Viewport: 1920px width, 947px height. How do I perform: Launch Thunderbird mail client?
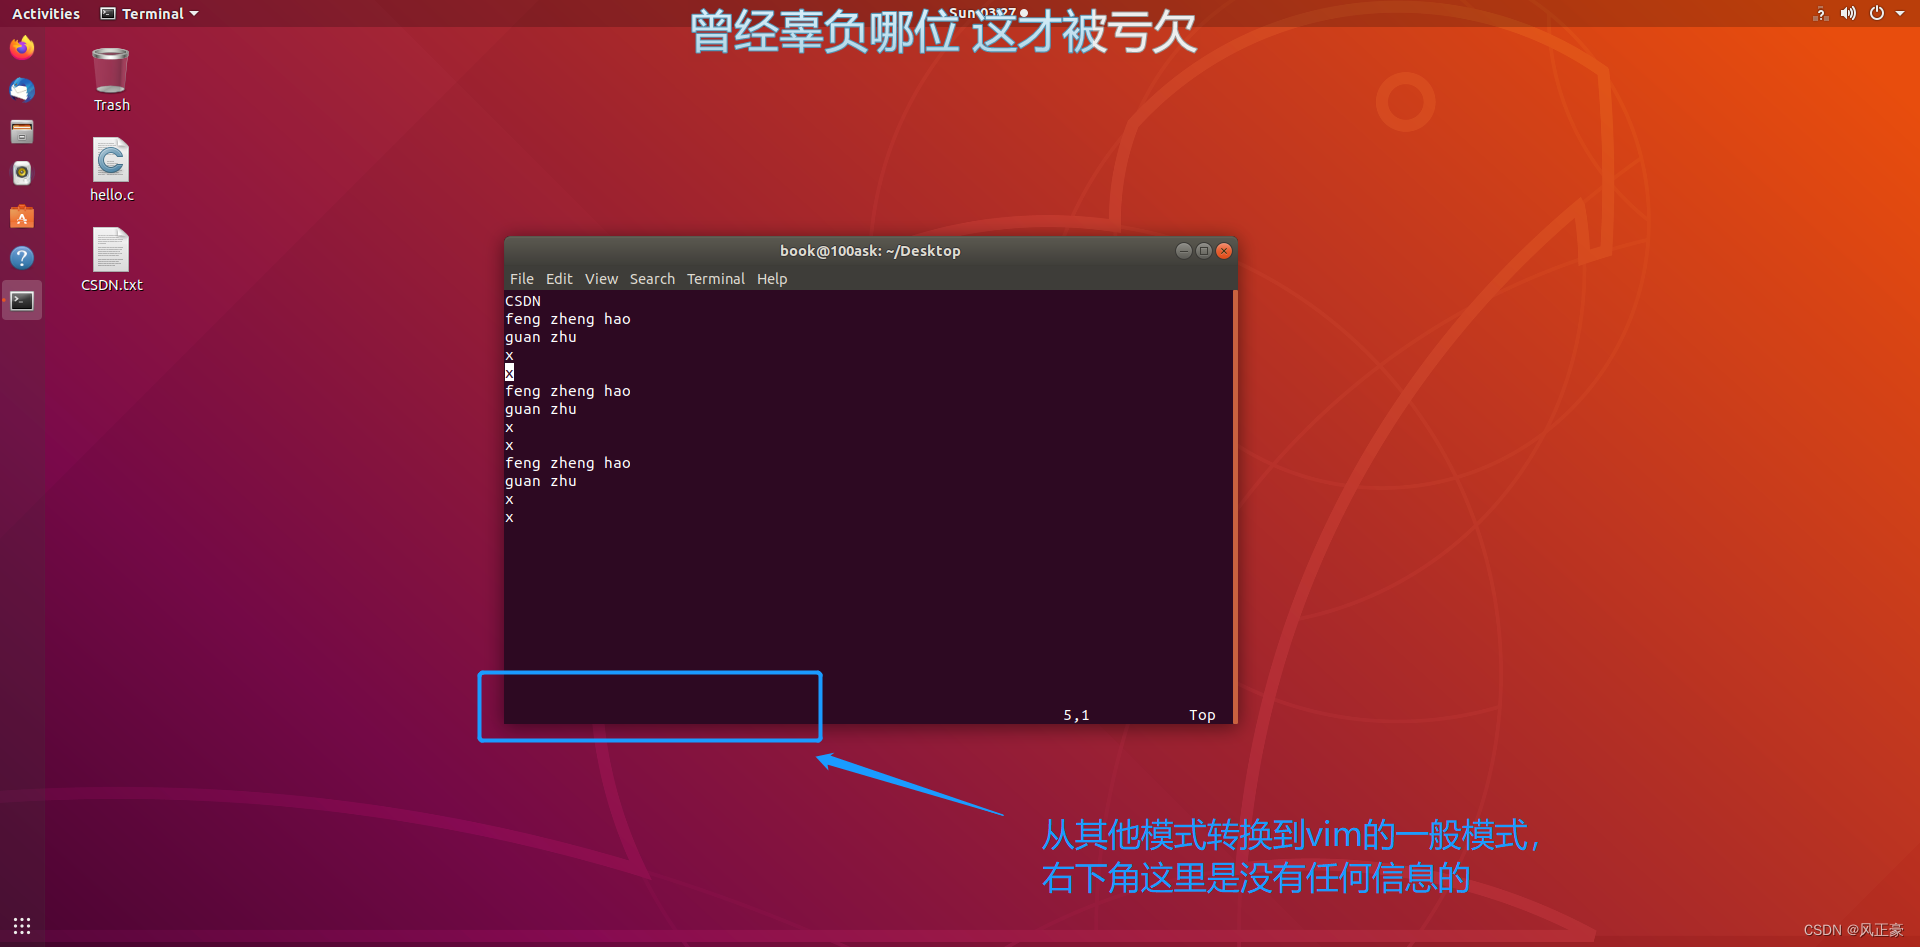[x=21, y=90]
